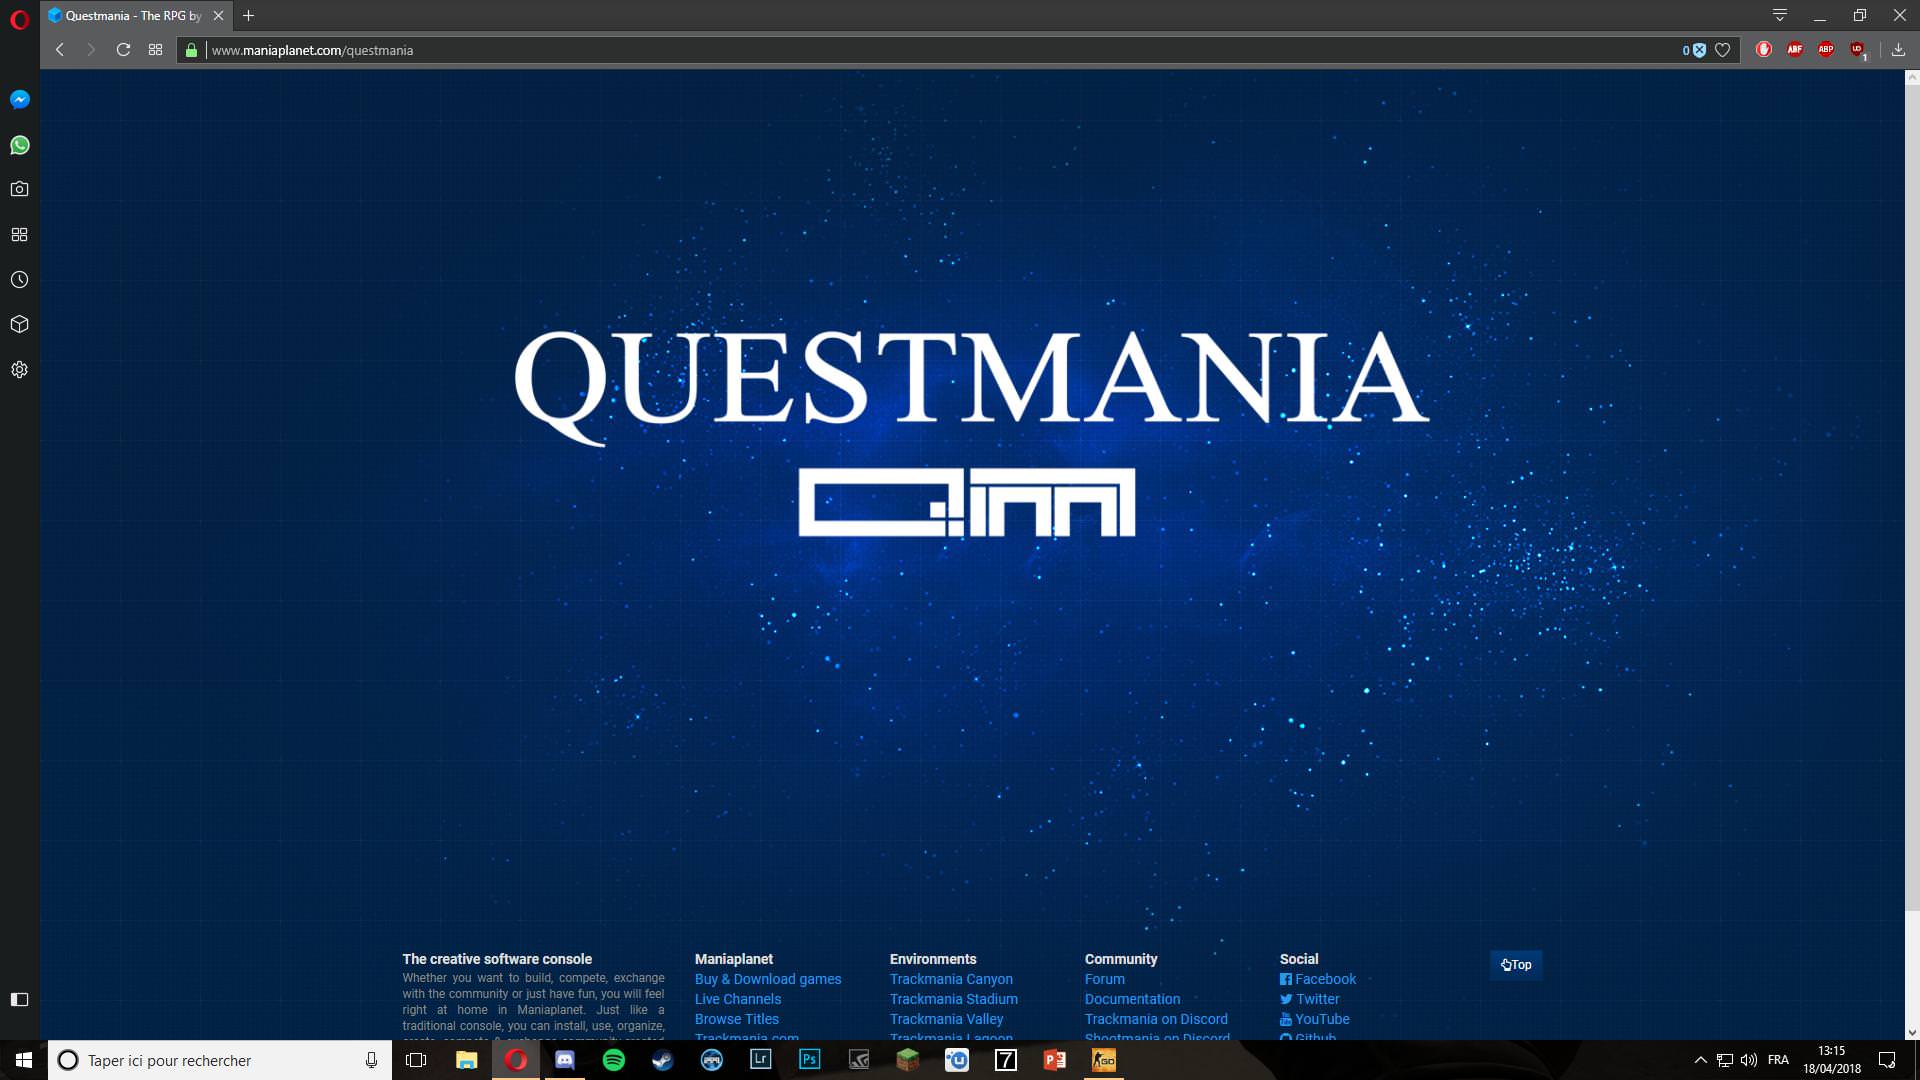Open Photoshop from the taskbar
The image size is (1920, 1080).
coord(809,1060)
